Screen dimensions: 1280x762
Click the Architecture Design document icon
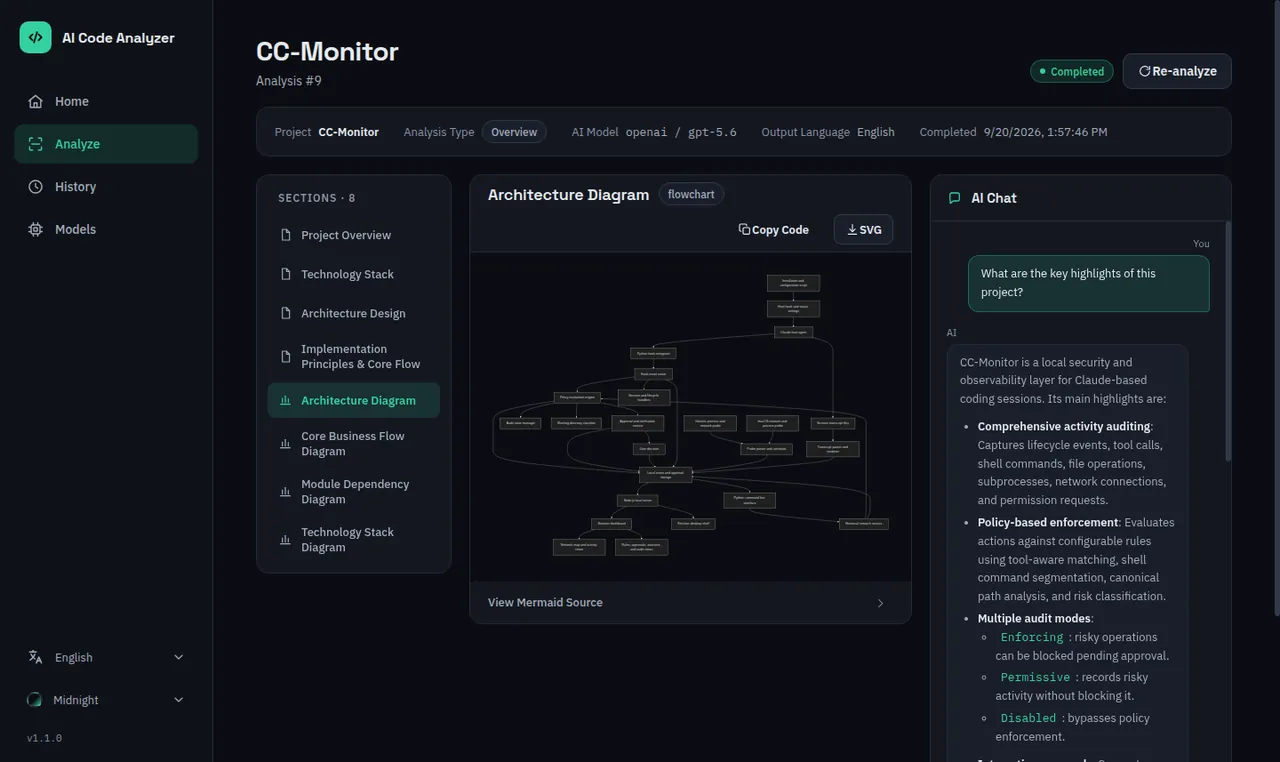(x=286, y=313)
